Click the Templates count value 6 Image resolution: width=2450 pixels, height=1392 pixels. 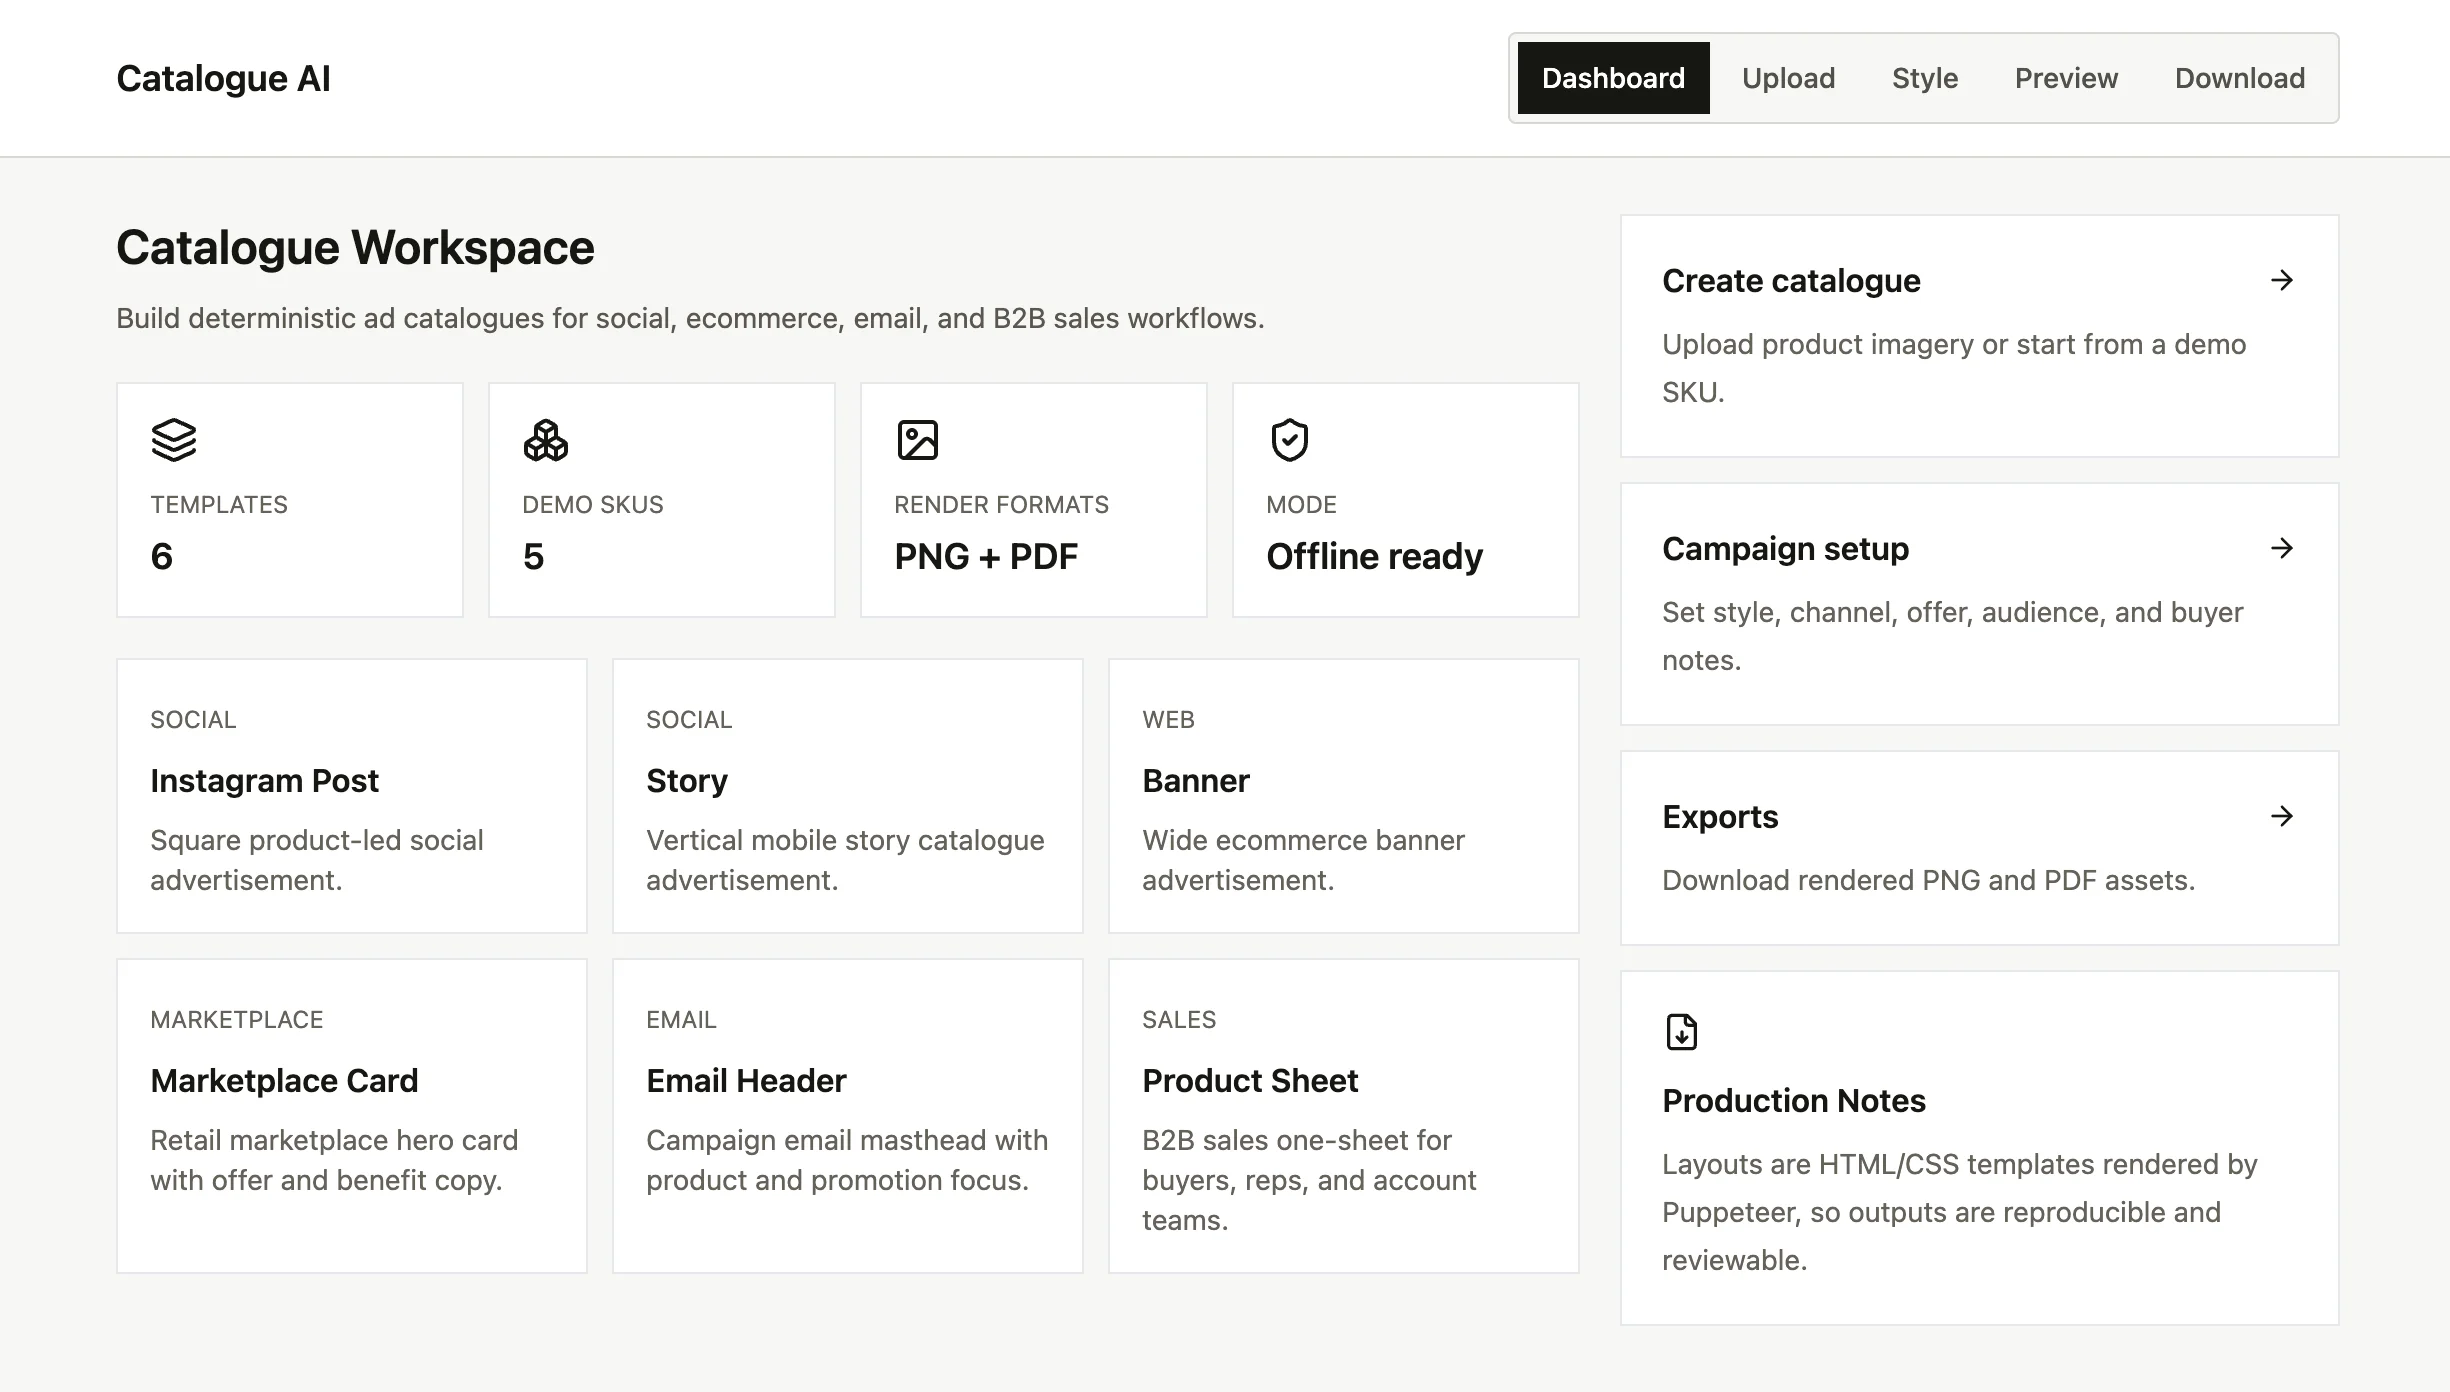click(162, 556)
